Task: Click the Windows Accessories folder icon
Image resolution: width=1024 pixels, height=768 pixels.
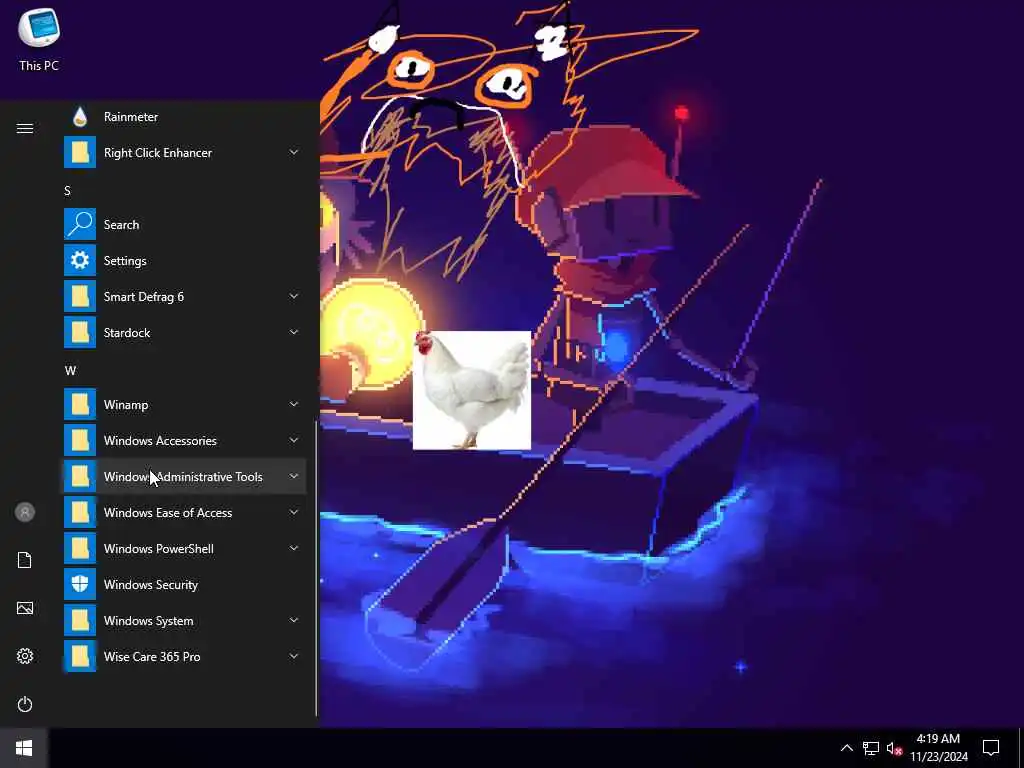Action: pos(80,441)
